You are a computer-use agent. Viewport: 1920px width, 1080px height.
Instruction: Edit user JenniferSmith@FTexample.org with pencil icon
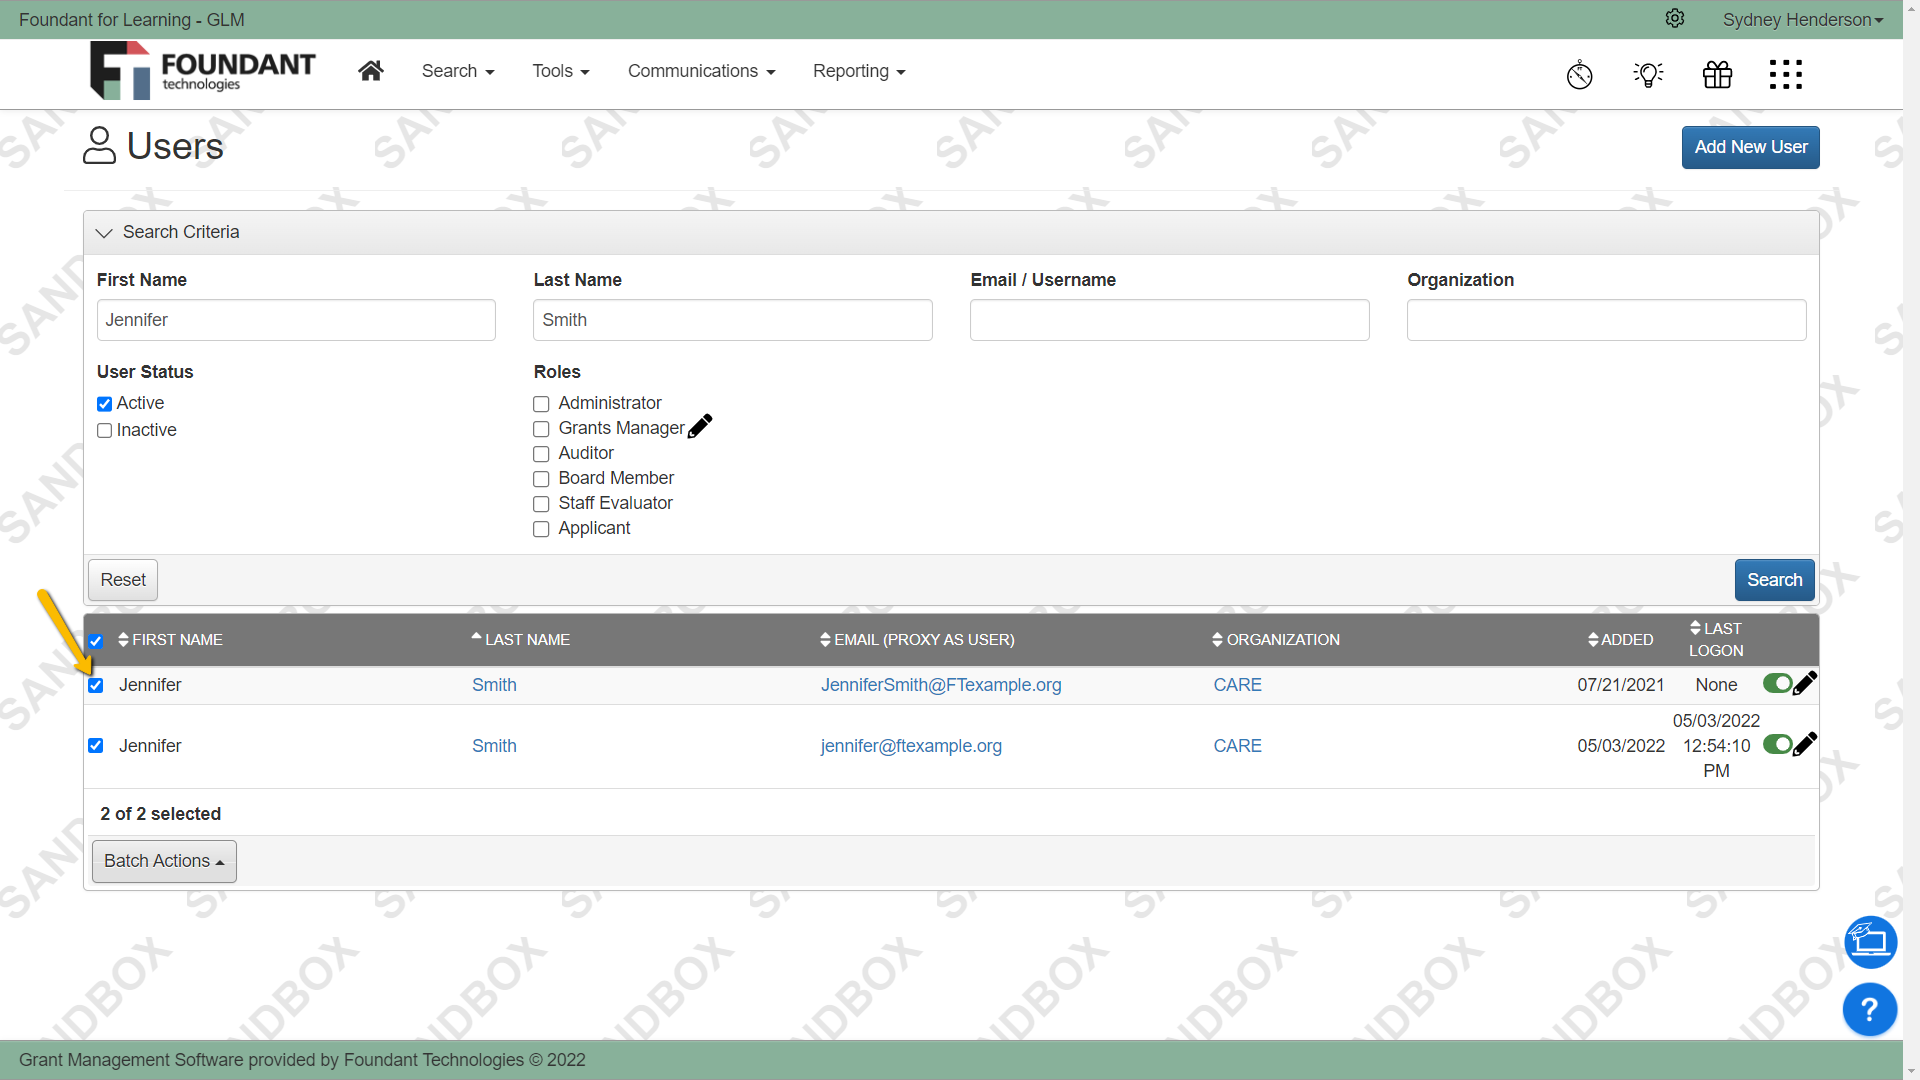(x=1805, y=684)
